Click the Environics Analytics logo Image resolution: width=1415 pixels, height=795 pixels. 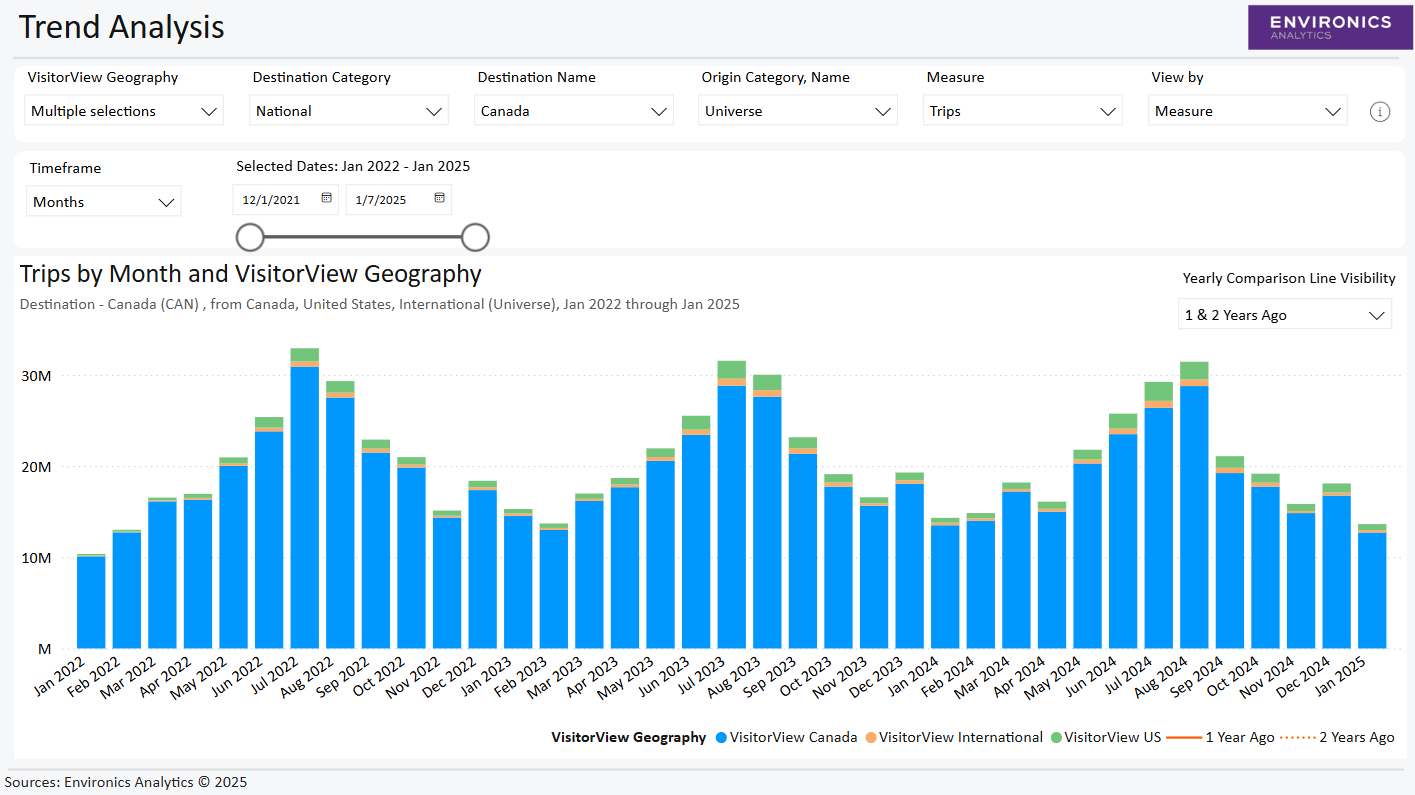coord(1330,27)
